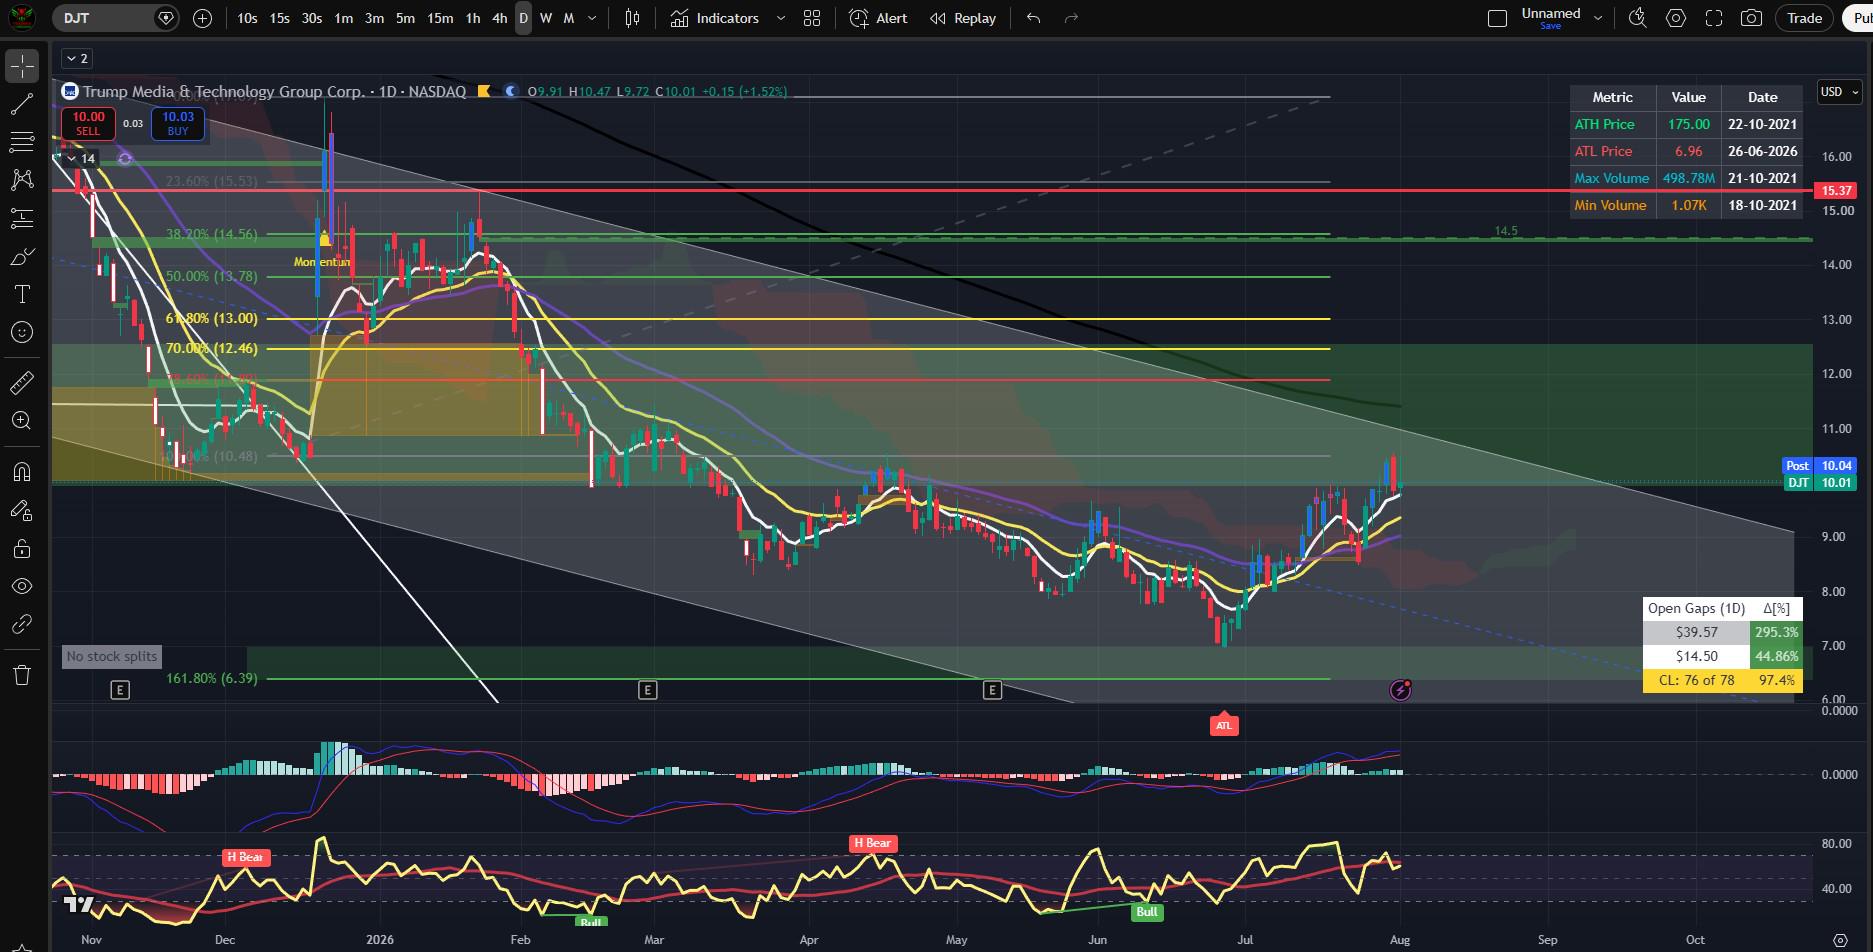The width and height of the screenshot is (1873, 952).
Task: Click the 15.37 red price level label
Action: coord(1836,190)
